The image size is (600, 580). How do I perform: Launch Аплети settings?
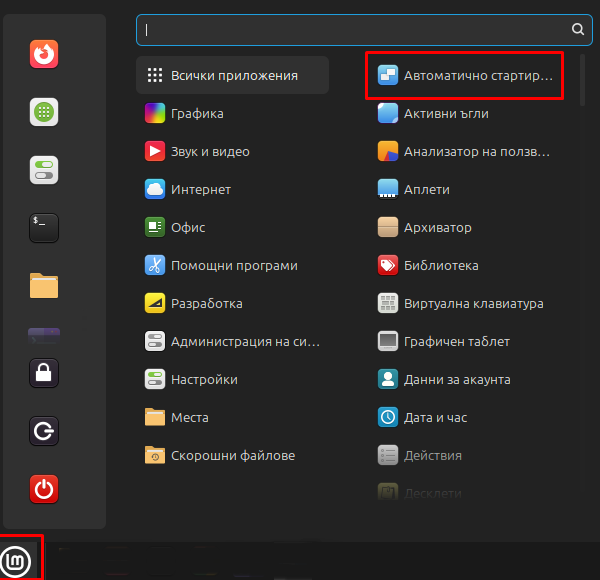(465, 189)
